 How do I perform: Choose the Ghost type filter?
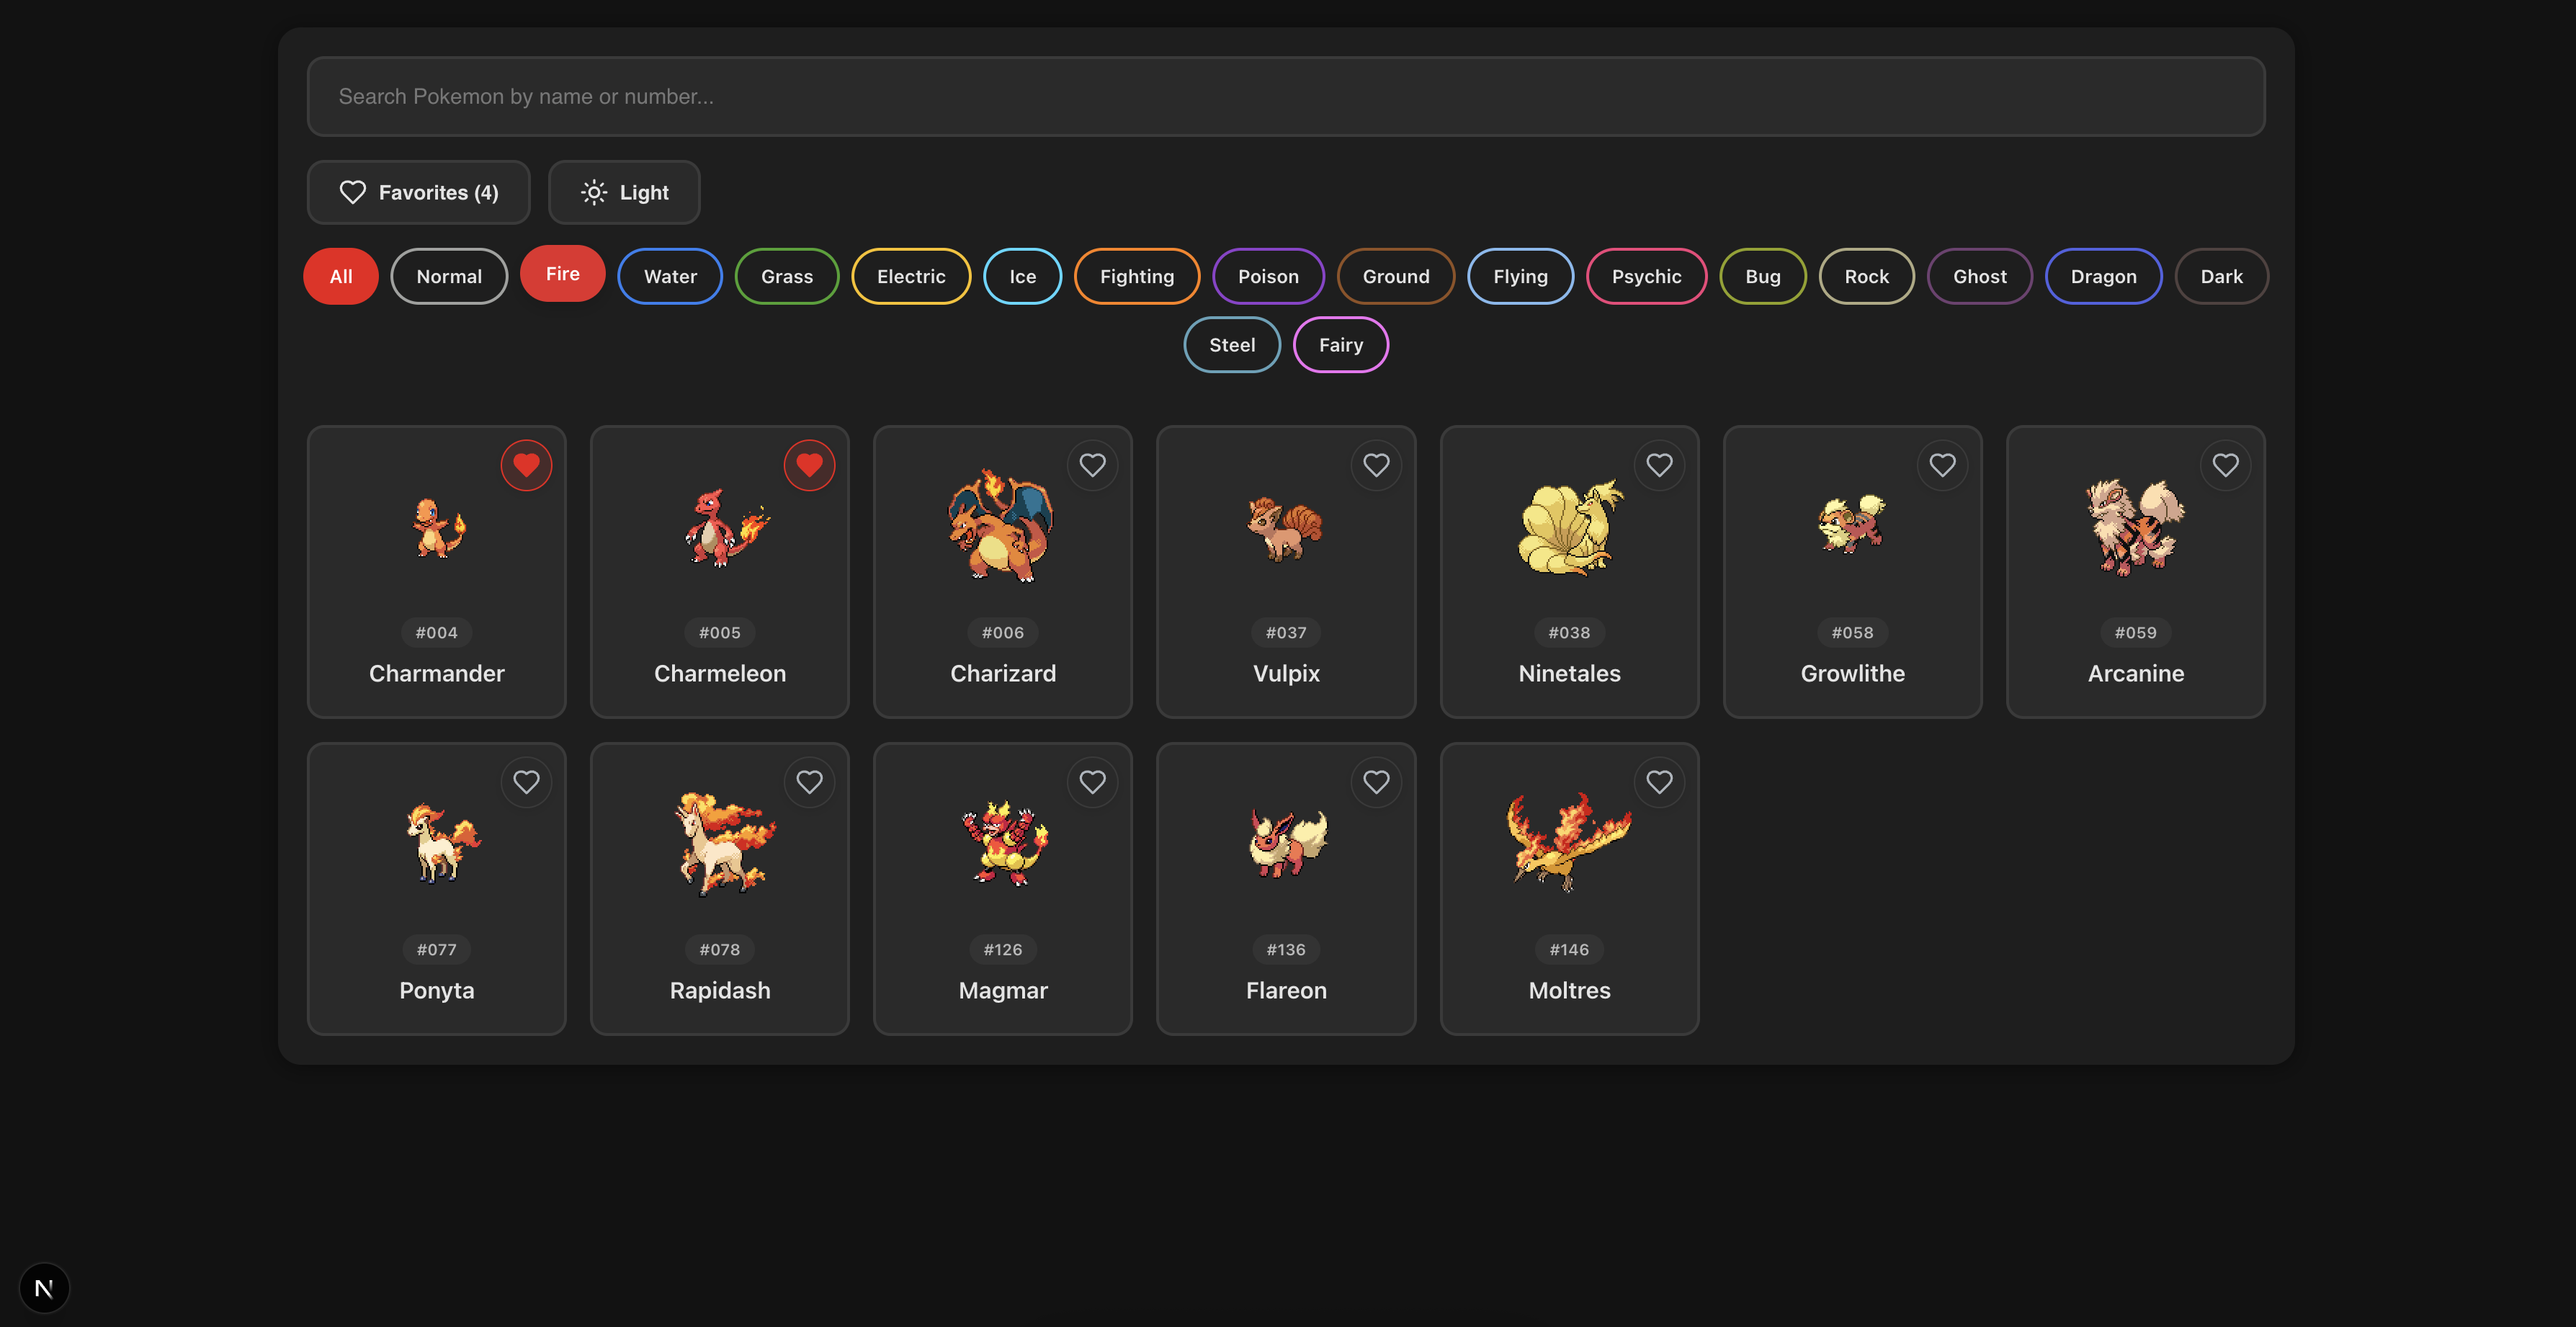pyautogui.click(x=1979, y=276)
